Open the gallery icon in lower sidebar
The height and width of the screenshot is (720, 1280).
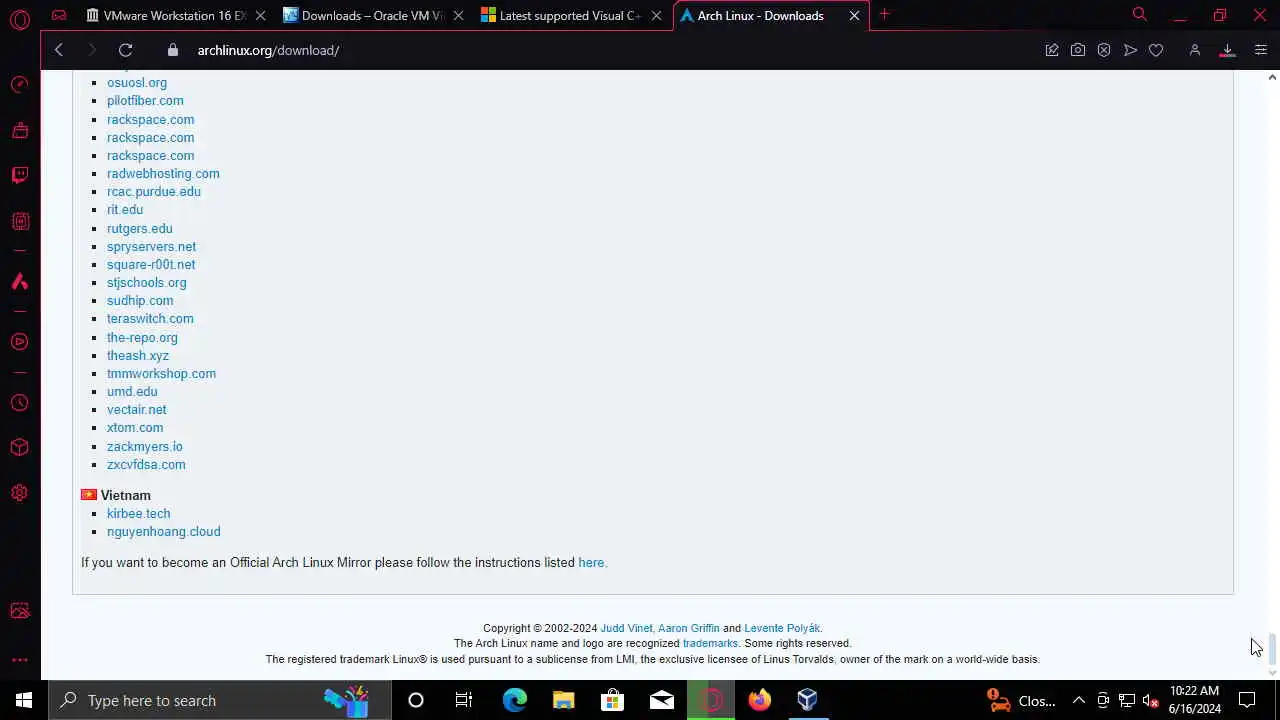pyautogui.click(x=19, y=611)
